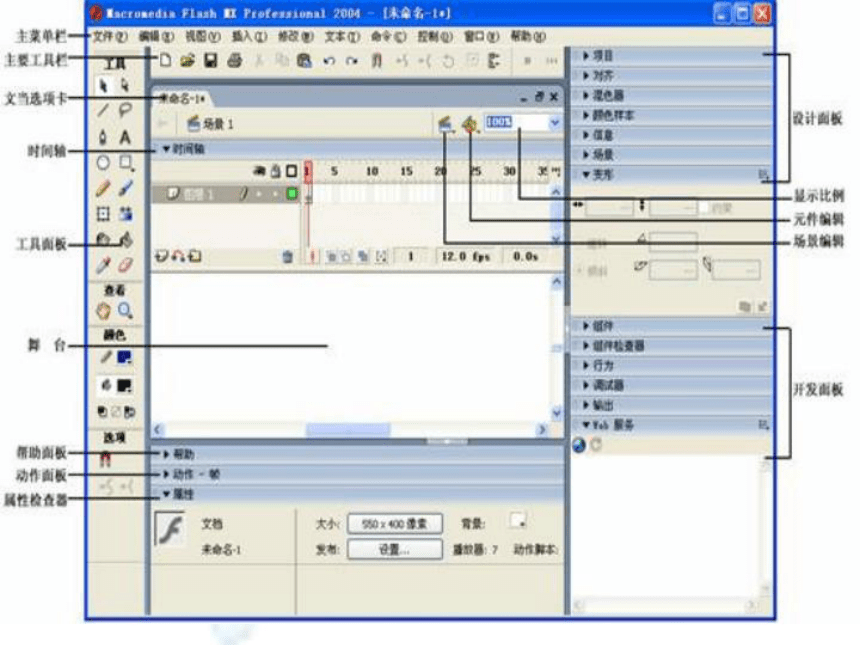Expand the 项目 panel
This screenshot has width=860, height=645.
(x=672, y=56)
